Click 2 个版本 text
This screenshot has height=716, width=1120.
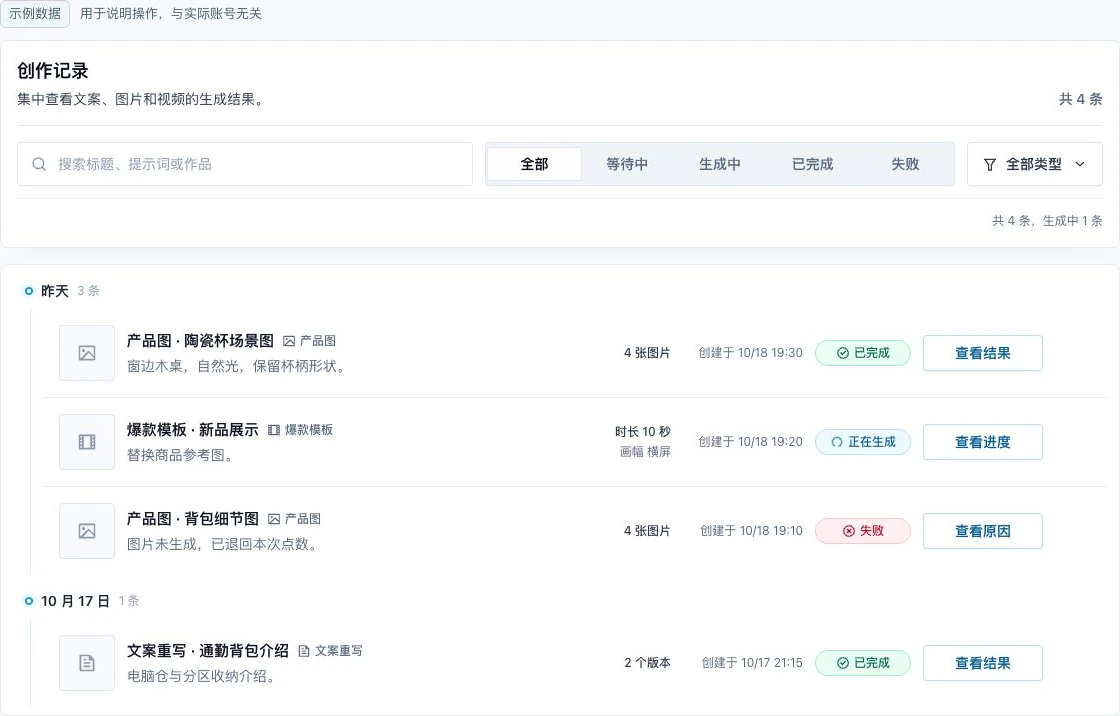(648, 663)
